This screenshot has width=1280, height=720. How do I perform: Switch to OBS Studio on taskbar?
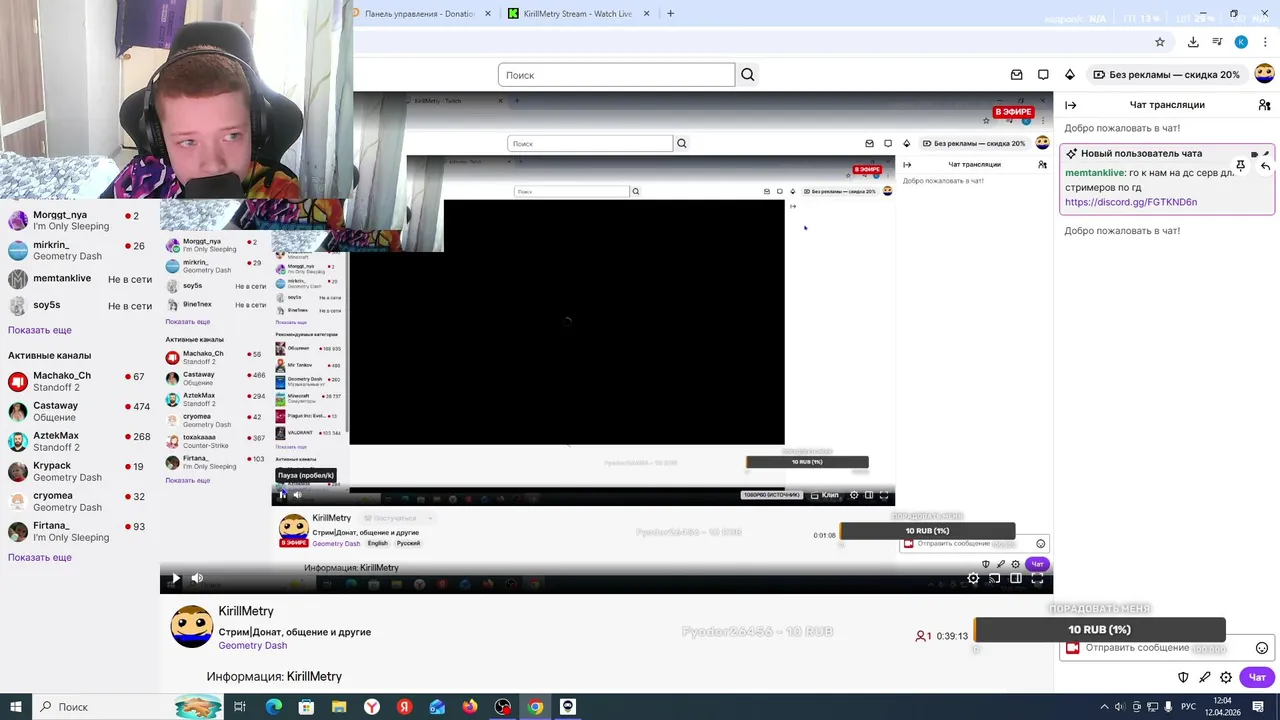[x=503, y=707]
